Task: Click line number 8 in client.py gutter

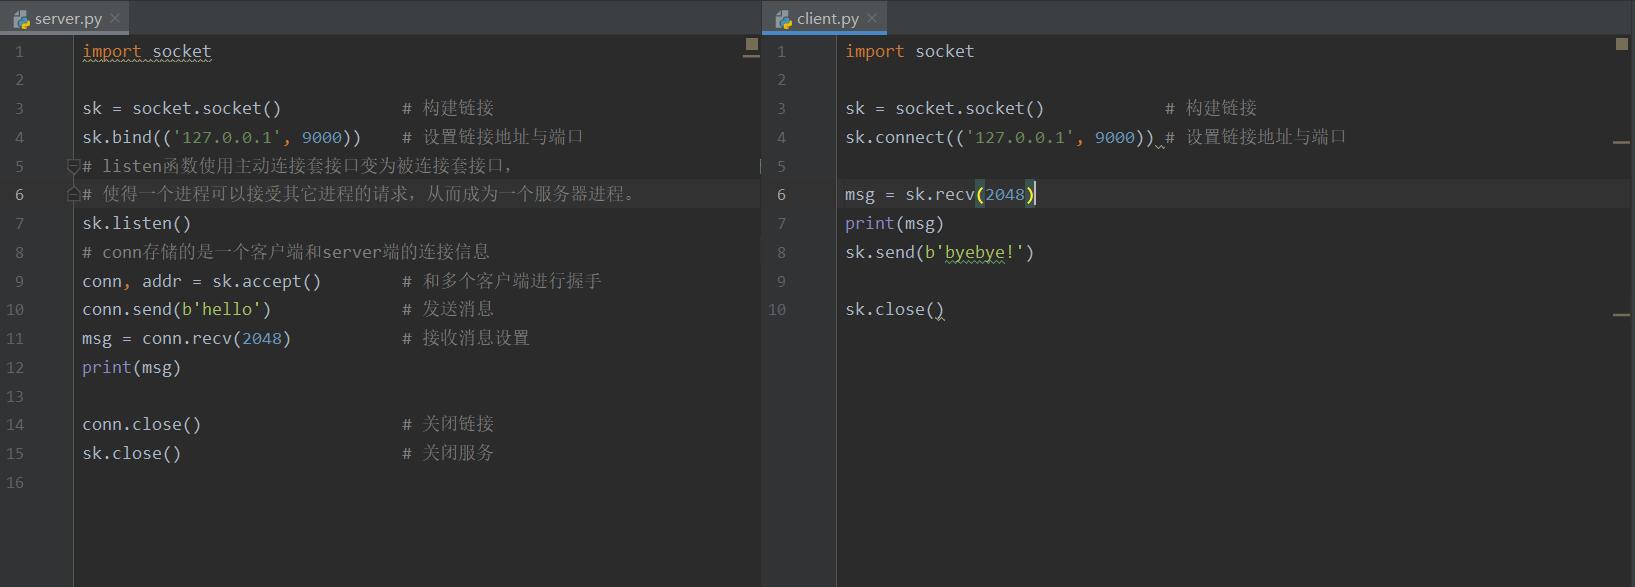Action: click(x=781, y=252)
